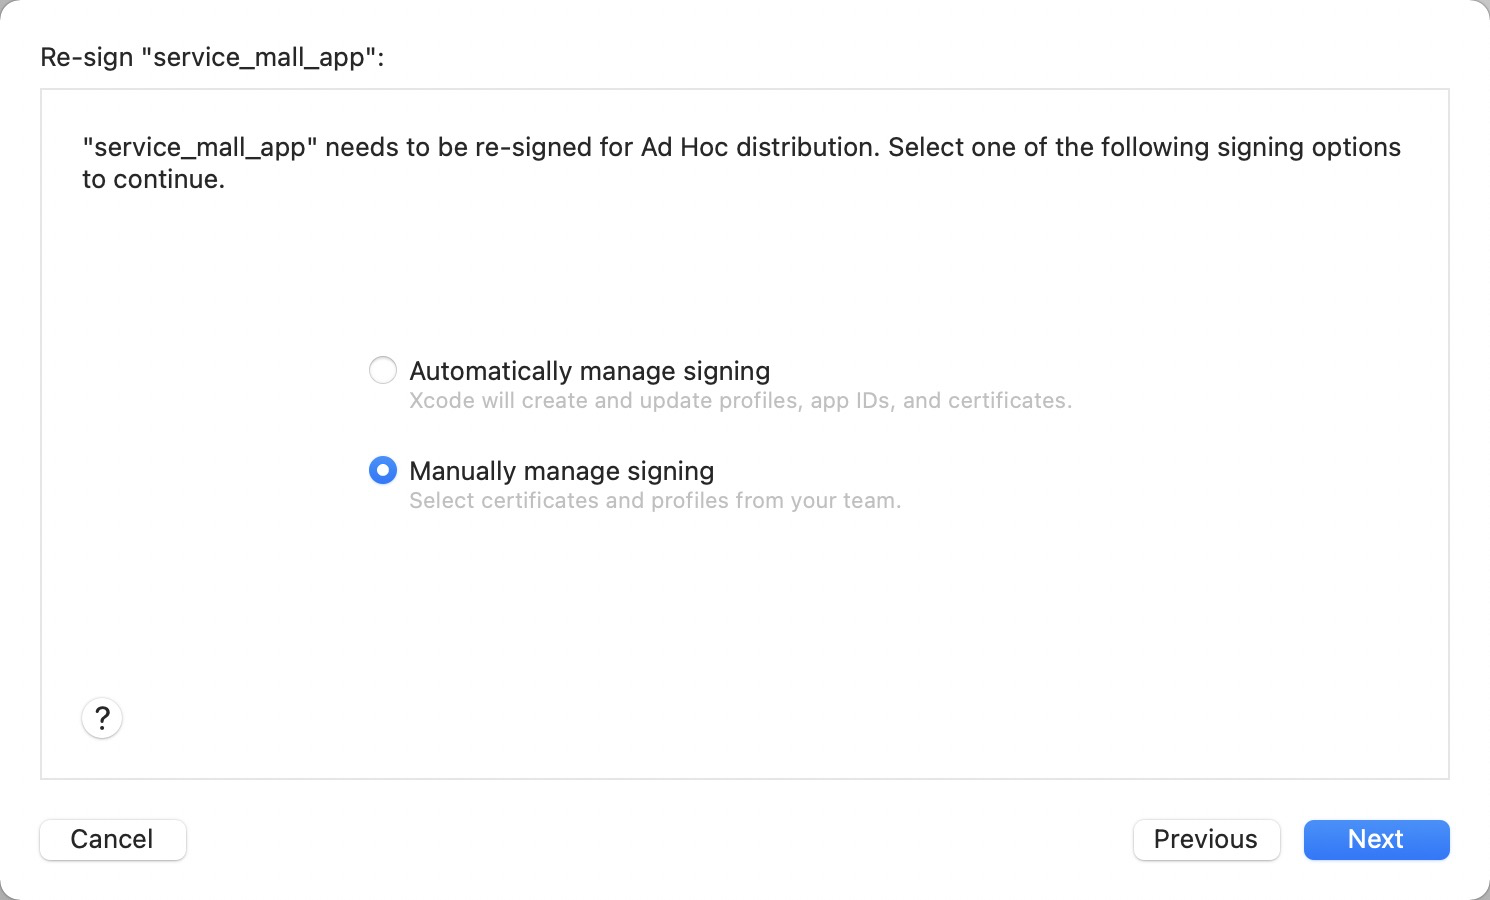Enable automatic signing management option

383,371
